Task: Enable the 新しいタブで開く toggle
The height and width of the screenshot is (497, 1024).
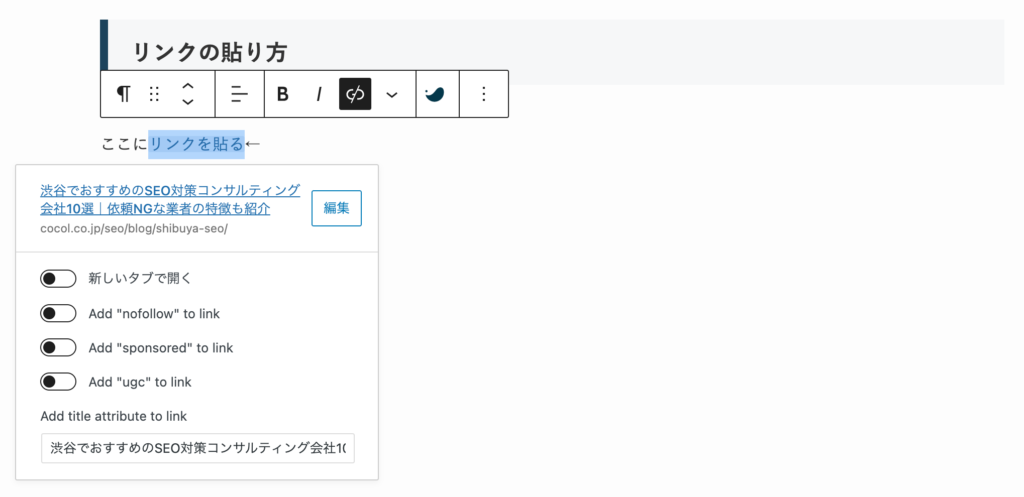Action: [58, 279]
